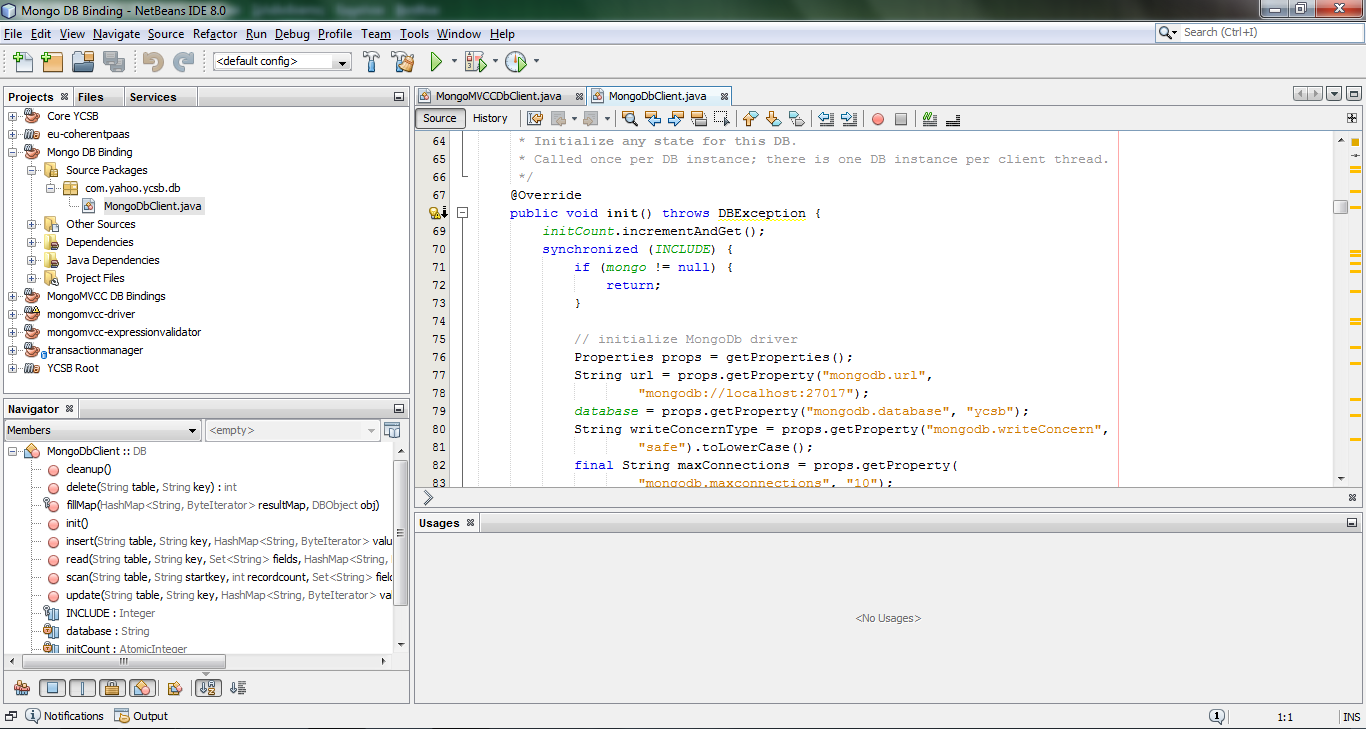Open project using the folder toolbar icon
The width and height of the screenshot is (1368, 729).
pos(83,62)
